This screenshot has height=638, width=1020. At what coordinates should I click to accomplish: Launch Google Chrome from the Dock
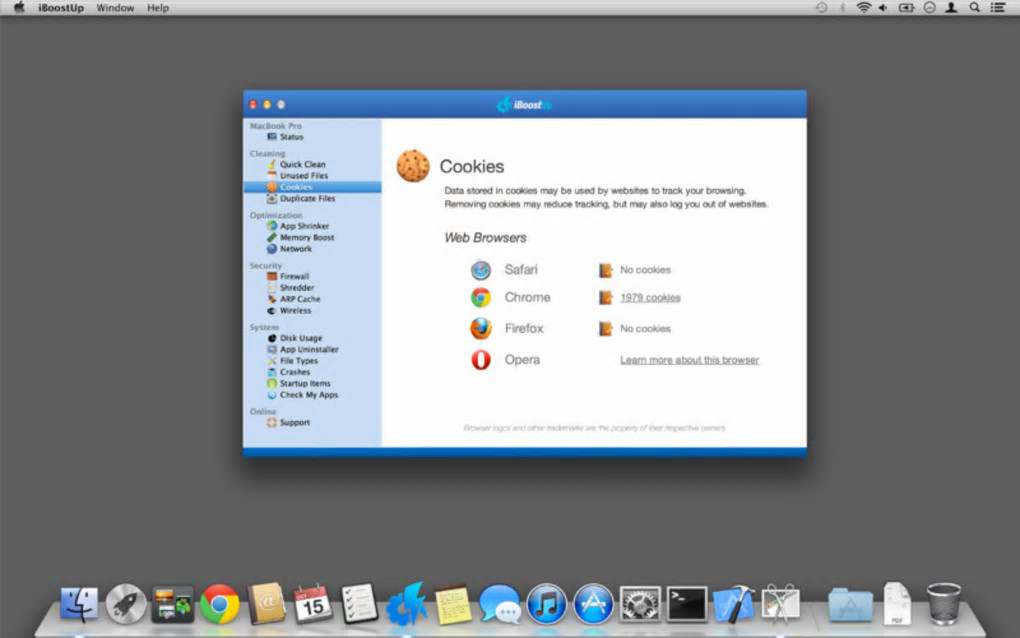click(219, 604)
